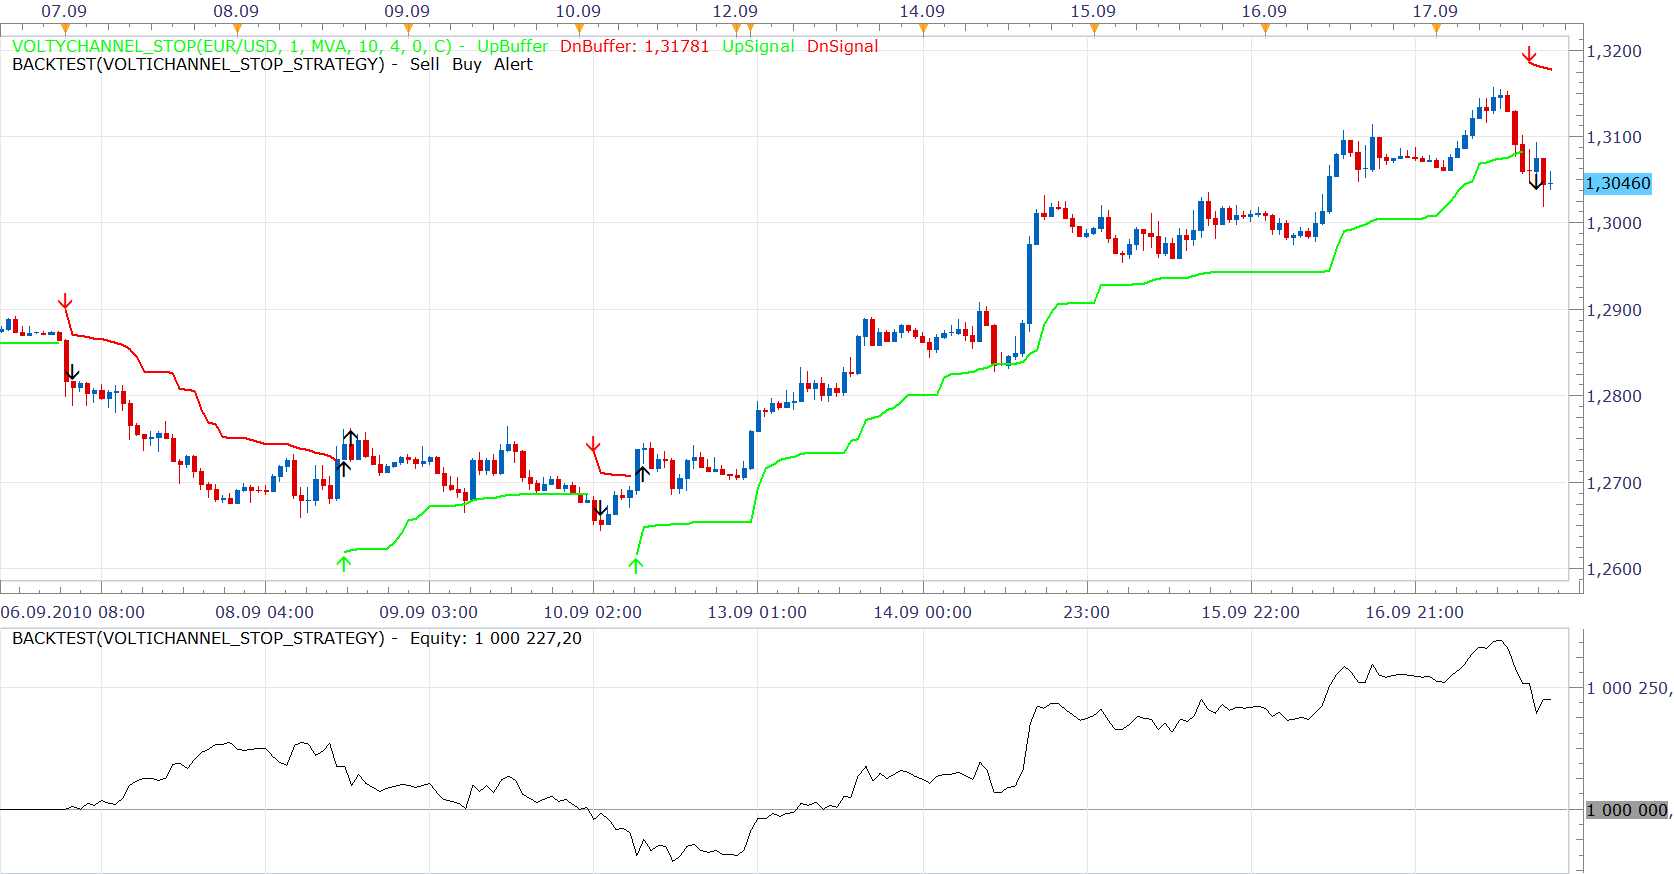Image resolution: width=1674 pixels, height=874 pixels.
Task: Click the UpBuffer legend label
Action: (512, 46)
